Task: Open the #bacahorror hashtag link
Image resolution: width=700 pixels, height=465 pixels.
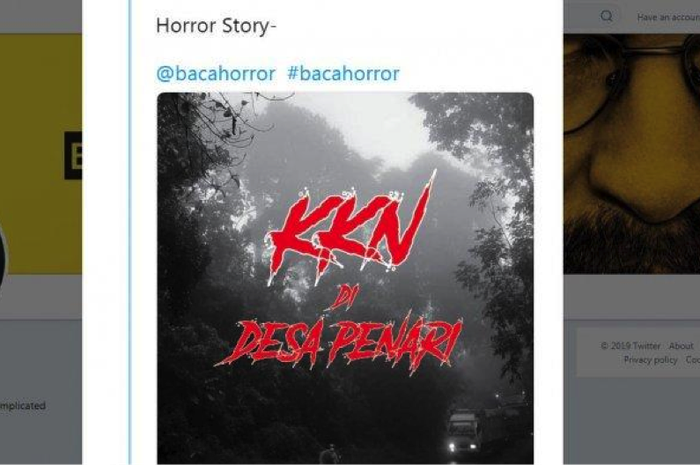Action: [343, 74]
